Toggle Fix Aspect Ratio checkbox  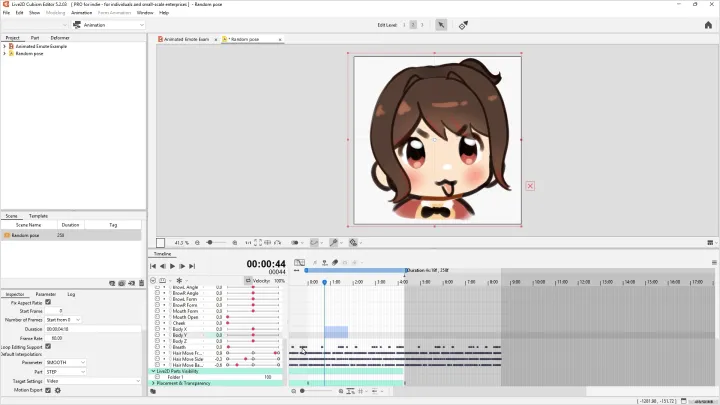point(48,302)
